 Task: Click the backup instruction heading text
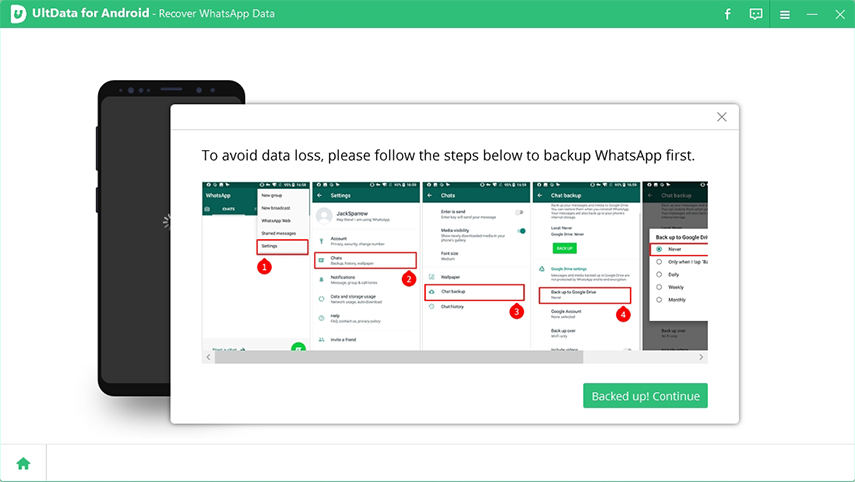coord(448,156)
